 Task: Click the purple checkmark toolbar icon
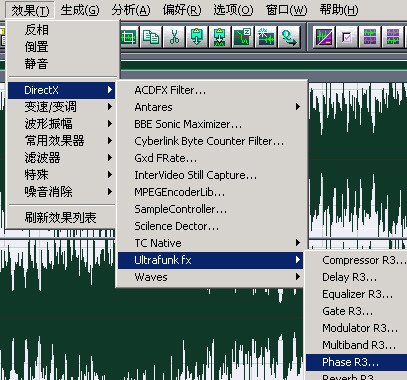pyautogui.click(x=347, y=37)
